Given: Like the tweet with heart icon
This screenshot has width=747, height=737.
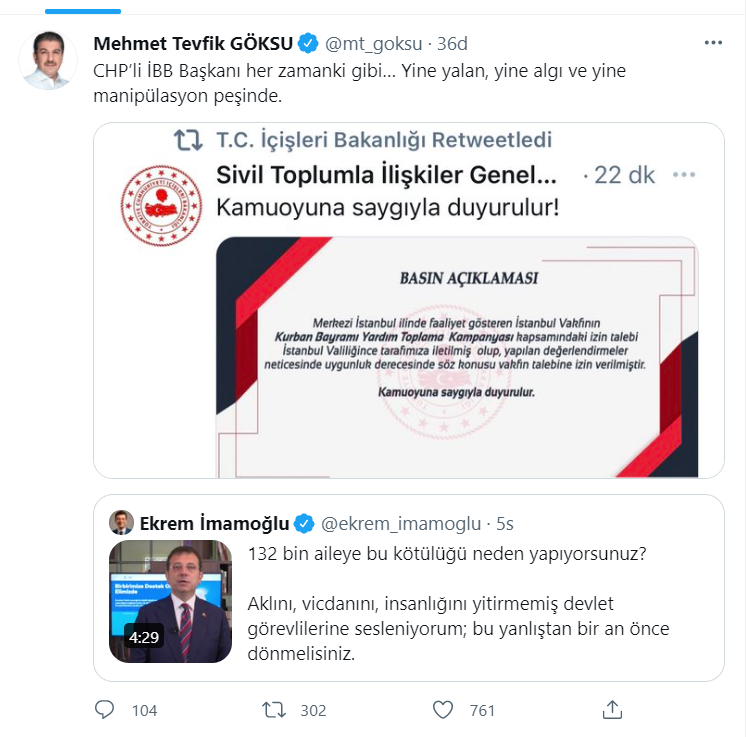Looking at the screenshot, I should coord(444,710).
